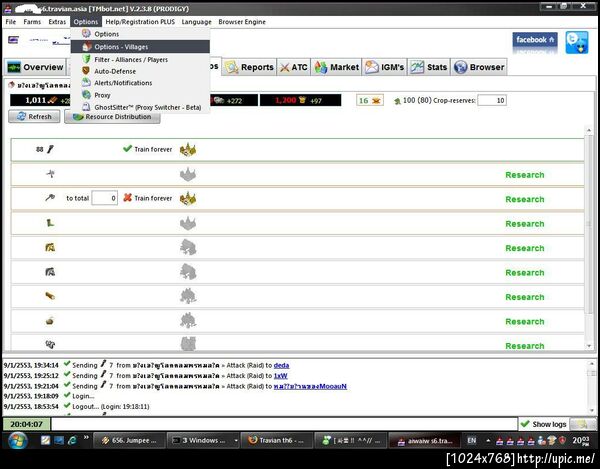600x469 pixels.
Task: Click the gray barracks icon in spearman row
Action: click(x=188, y=174)
